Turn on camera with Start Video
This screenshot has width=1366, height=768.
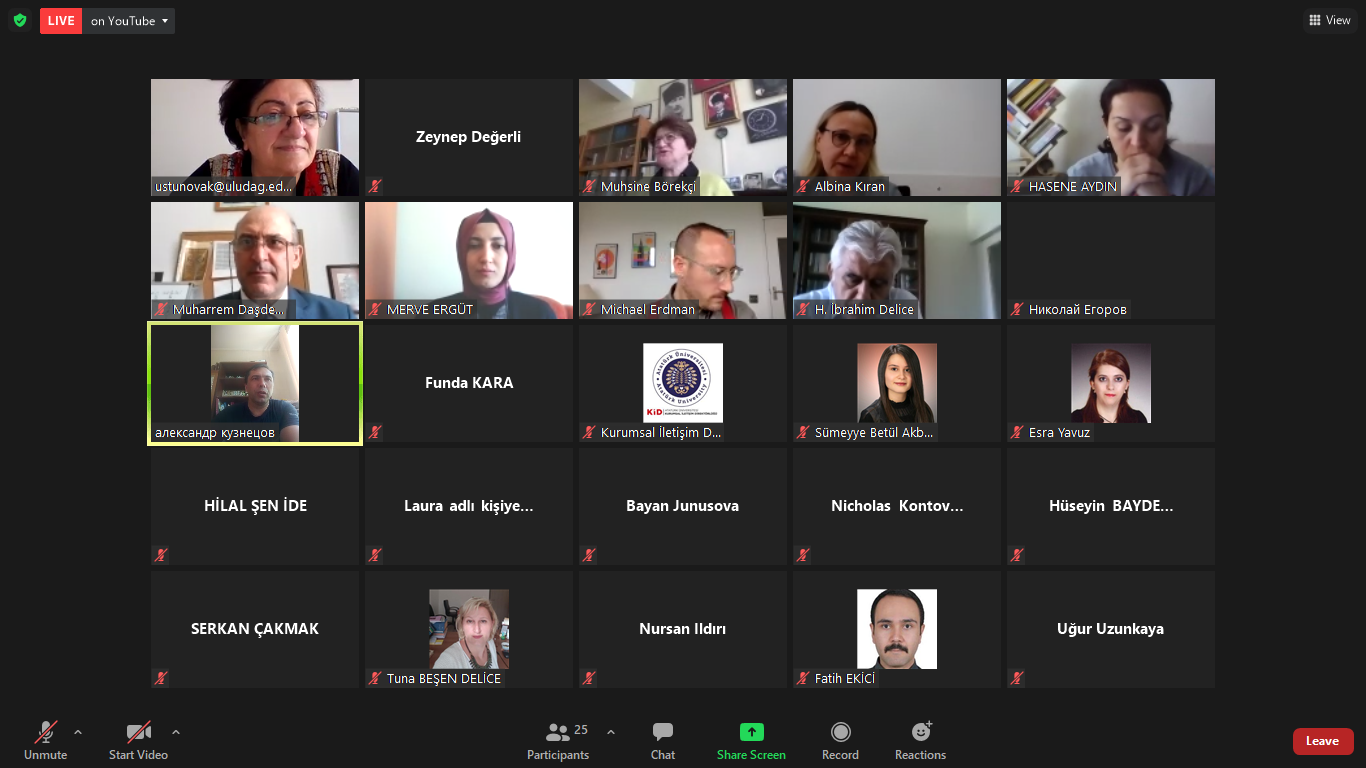(x=138, y=740)
